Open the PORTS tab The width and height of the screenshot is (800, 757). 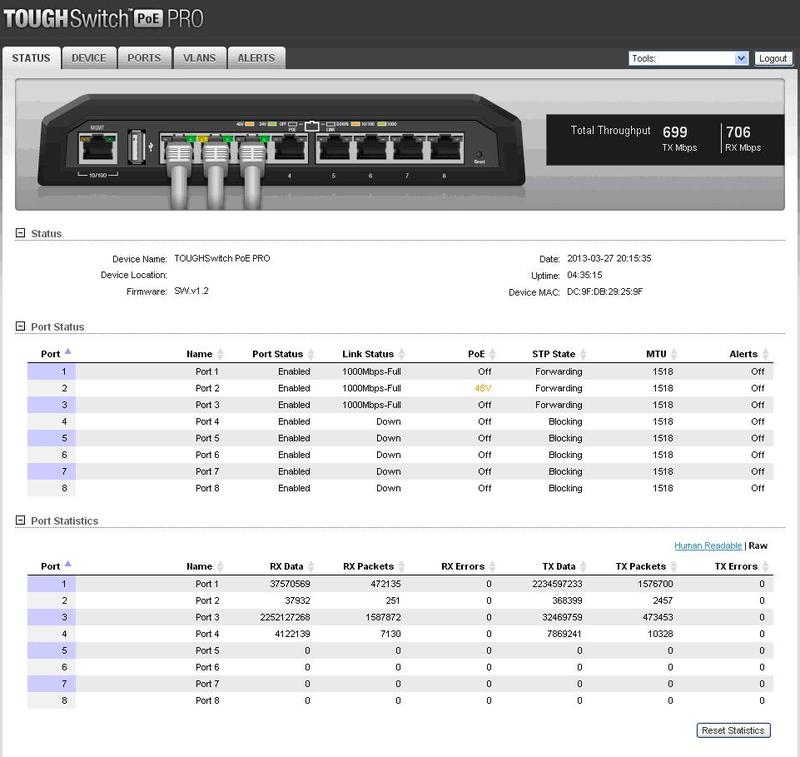pyautogui.click(x=145, y=58)
